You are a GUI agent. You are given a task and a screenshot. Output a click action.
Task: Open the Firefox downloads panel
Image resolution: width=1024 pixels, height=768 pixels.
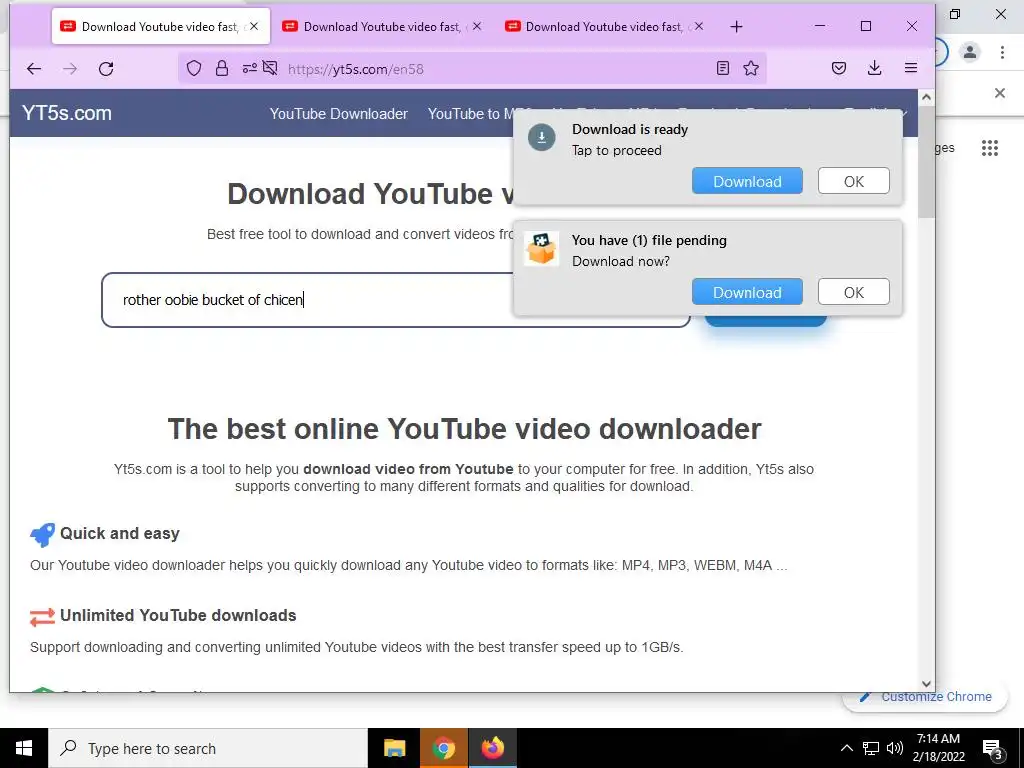click(x=874, y=68)
